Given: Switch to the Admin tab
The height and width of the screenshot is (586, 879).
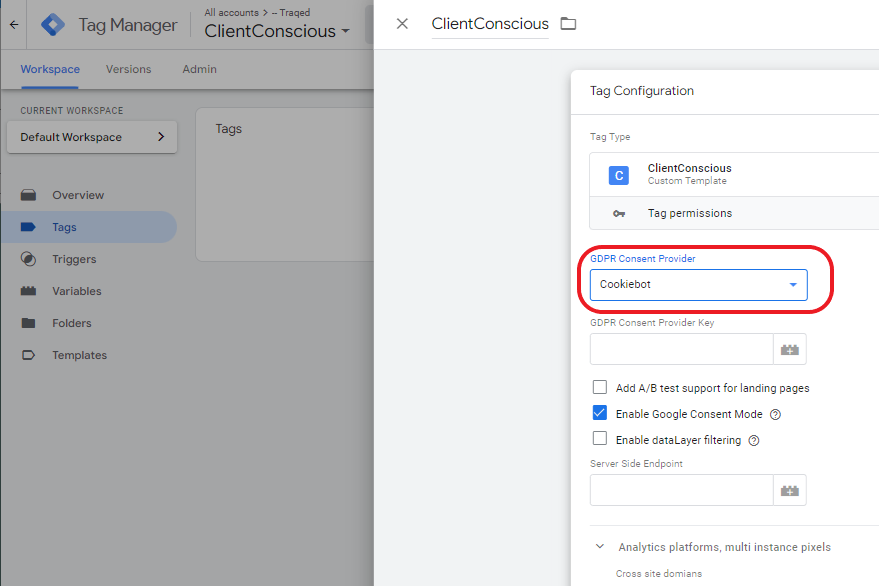Looking at the screenshot, I should (199, 70).
